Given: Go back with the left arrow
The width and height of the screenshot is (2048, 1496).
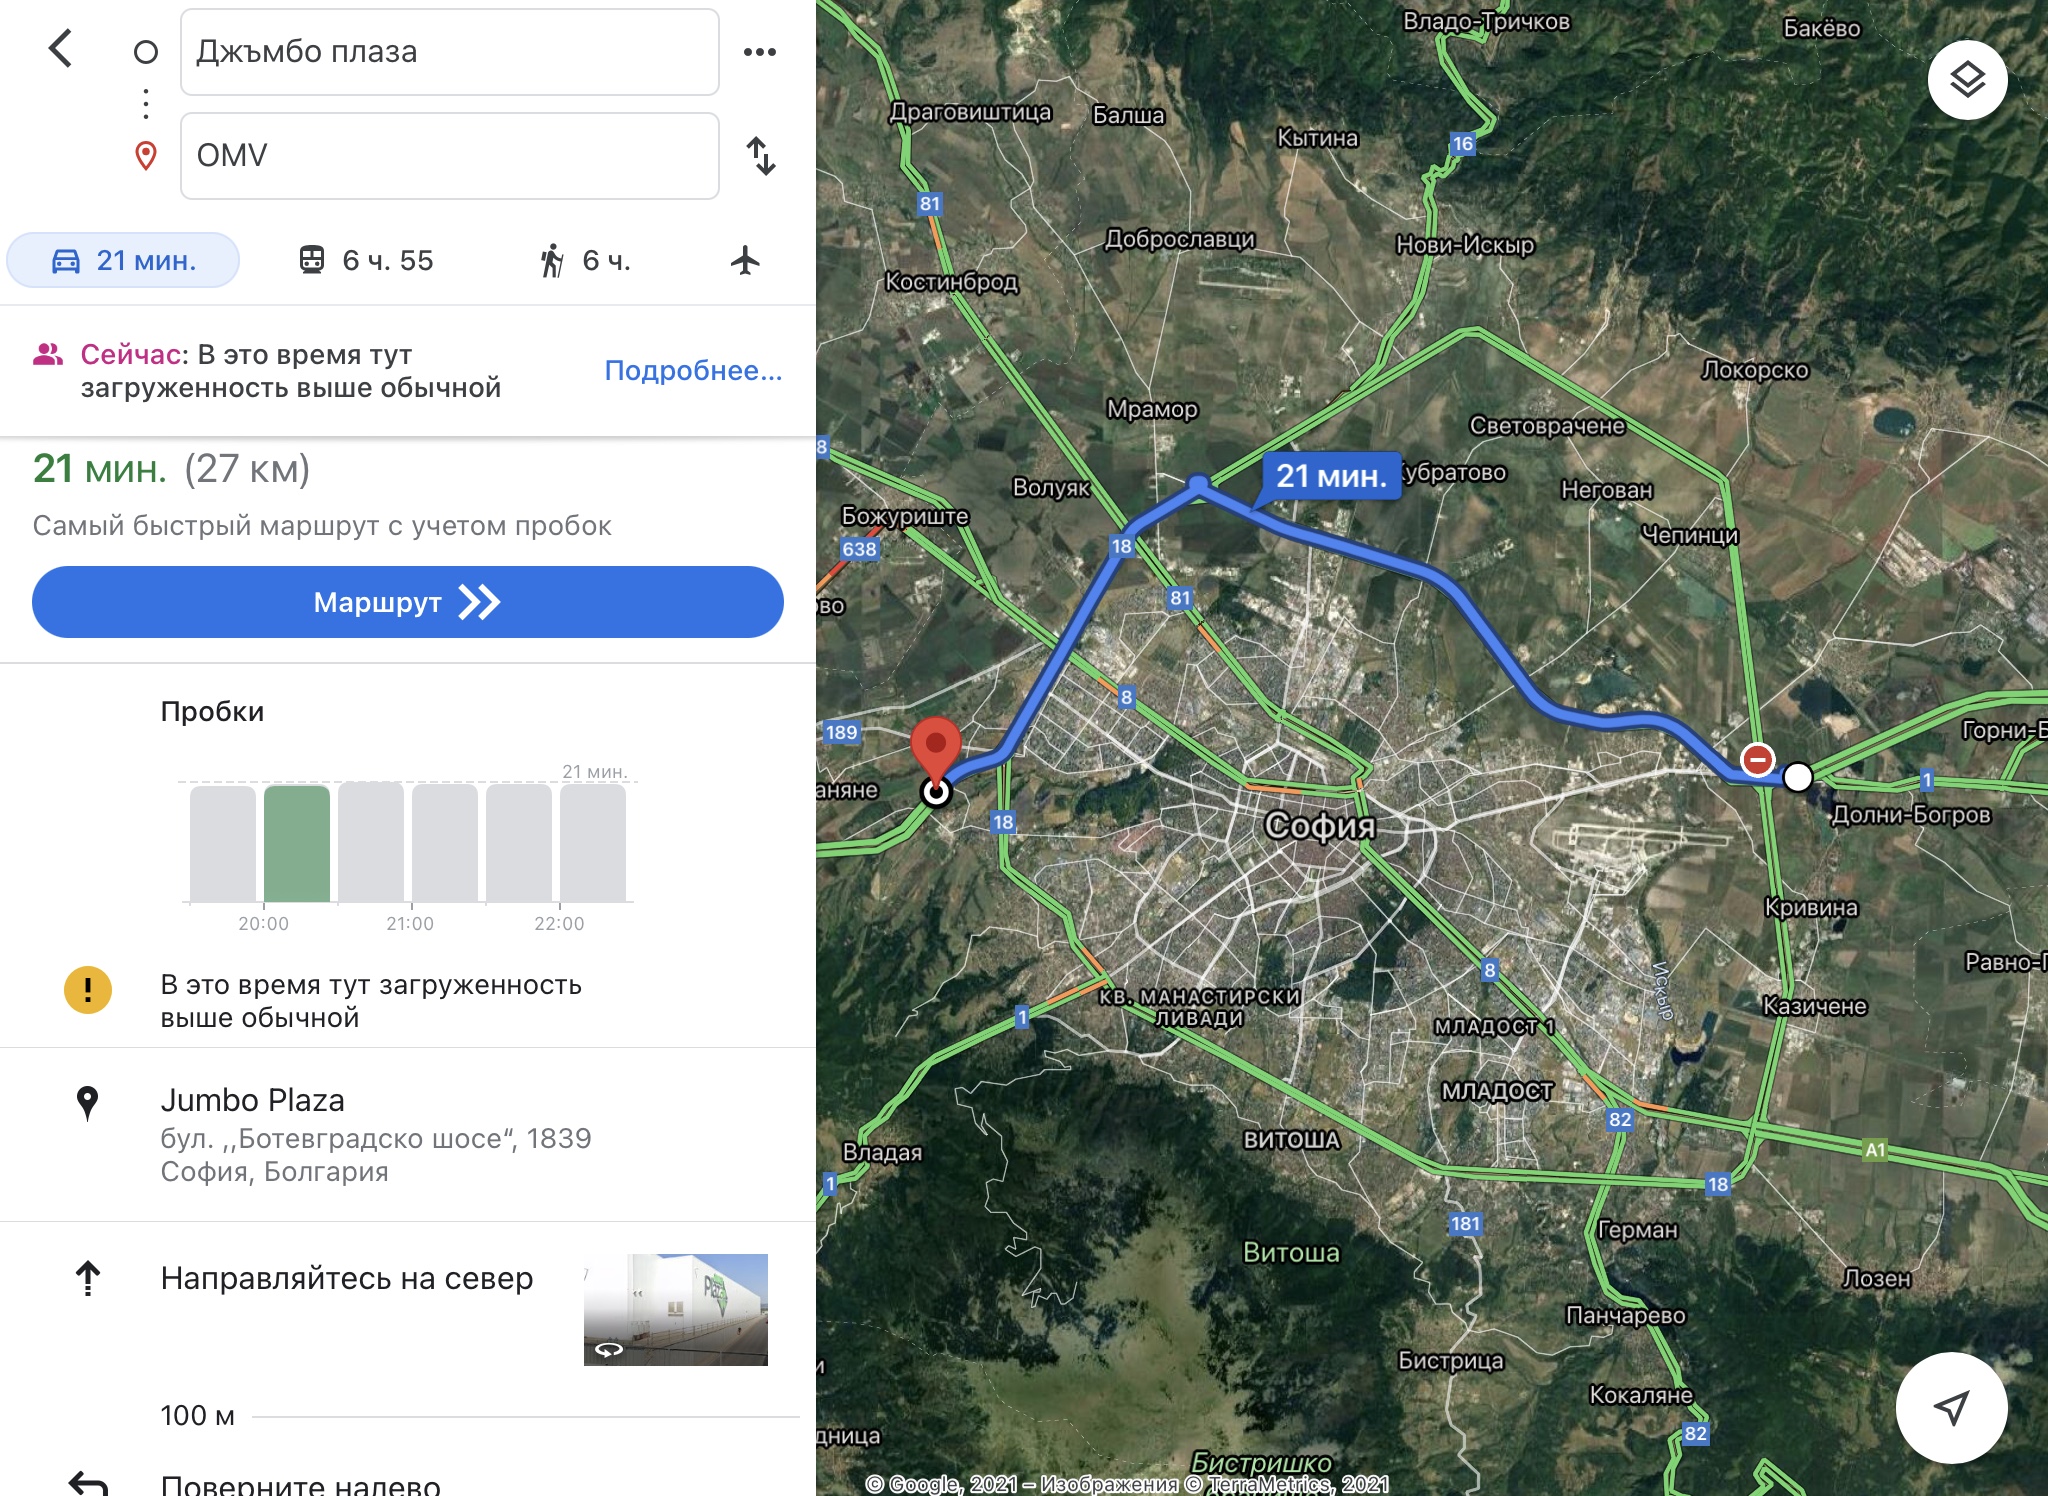Looking at the screenshot, I should coord(61,49).
